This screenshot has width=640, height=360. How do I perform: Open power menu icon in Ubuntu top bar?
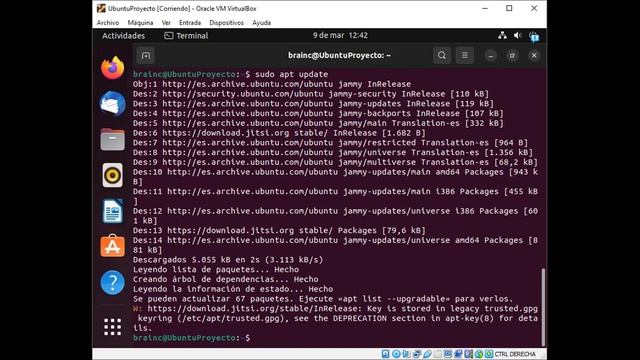coord(534,36)
